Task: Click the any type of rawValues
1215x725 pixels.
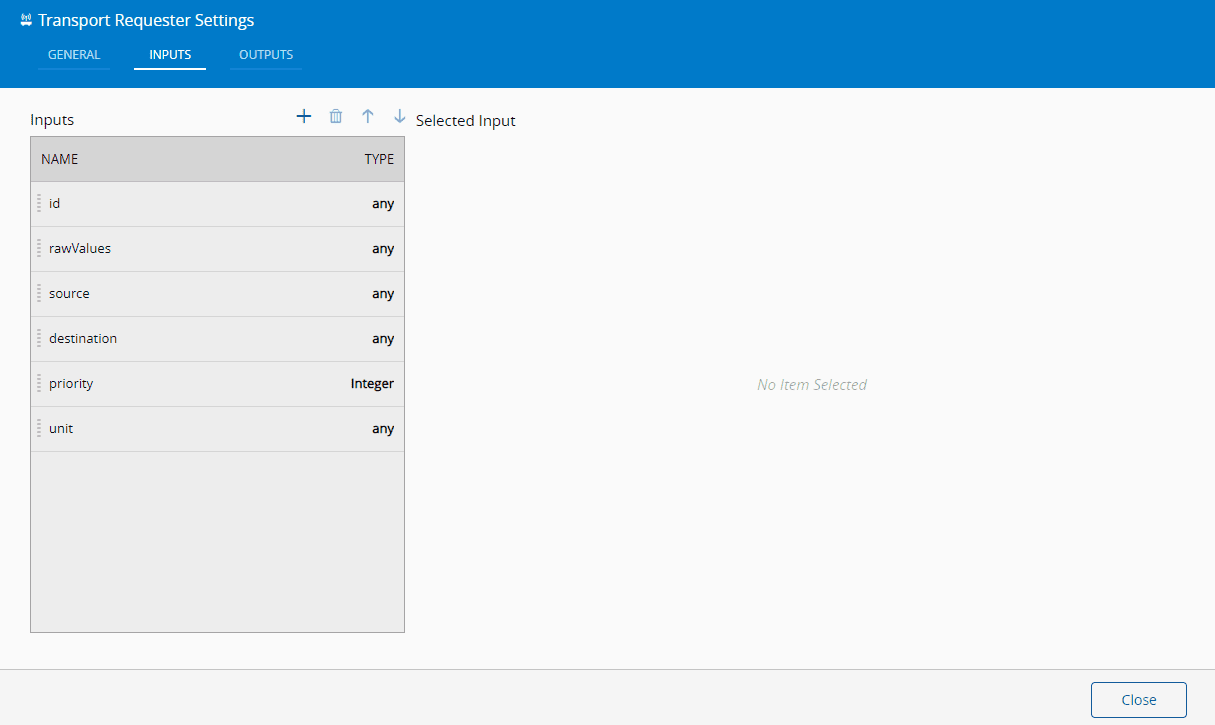Action: 383,249
